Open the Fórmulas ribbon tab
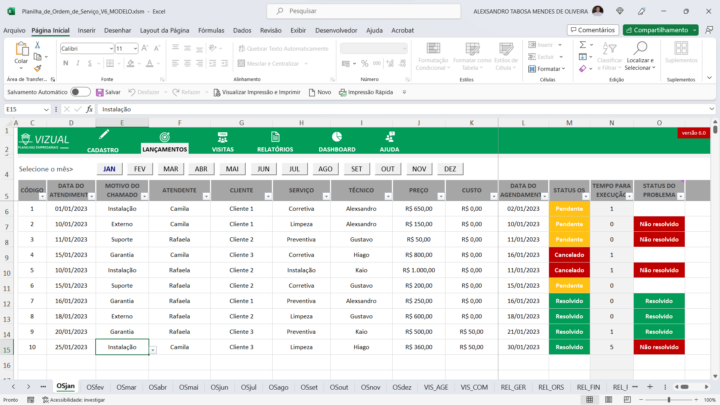 pos(211,30)
